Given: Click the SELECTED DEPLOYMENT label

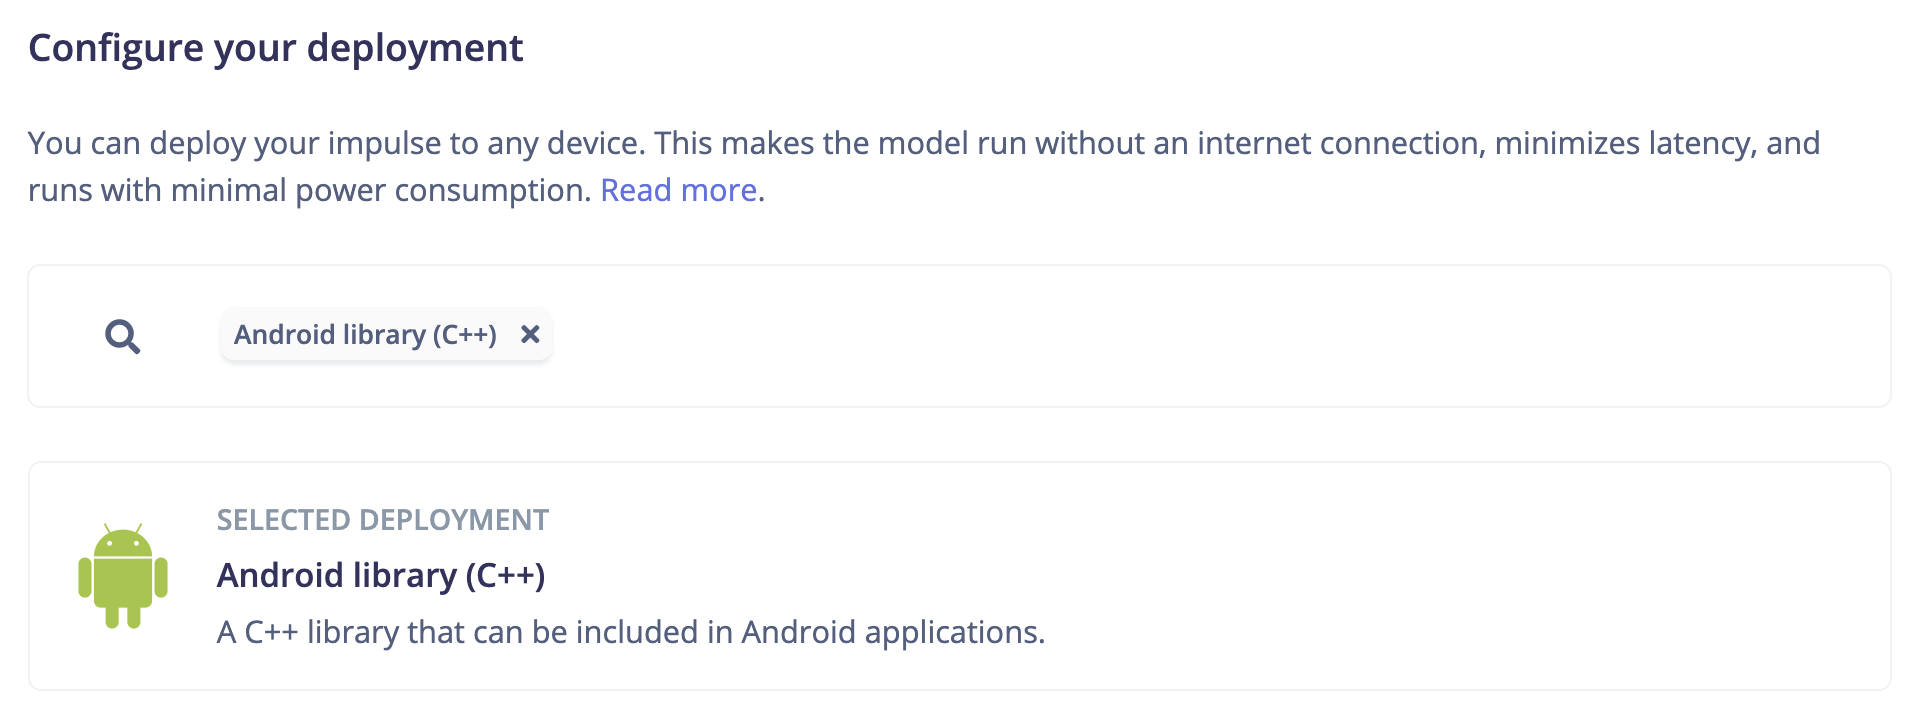Looking at the screenshot, I should [x=383, y=520].
